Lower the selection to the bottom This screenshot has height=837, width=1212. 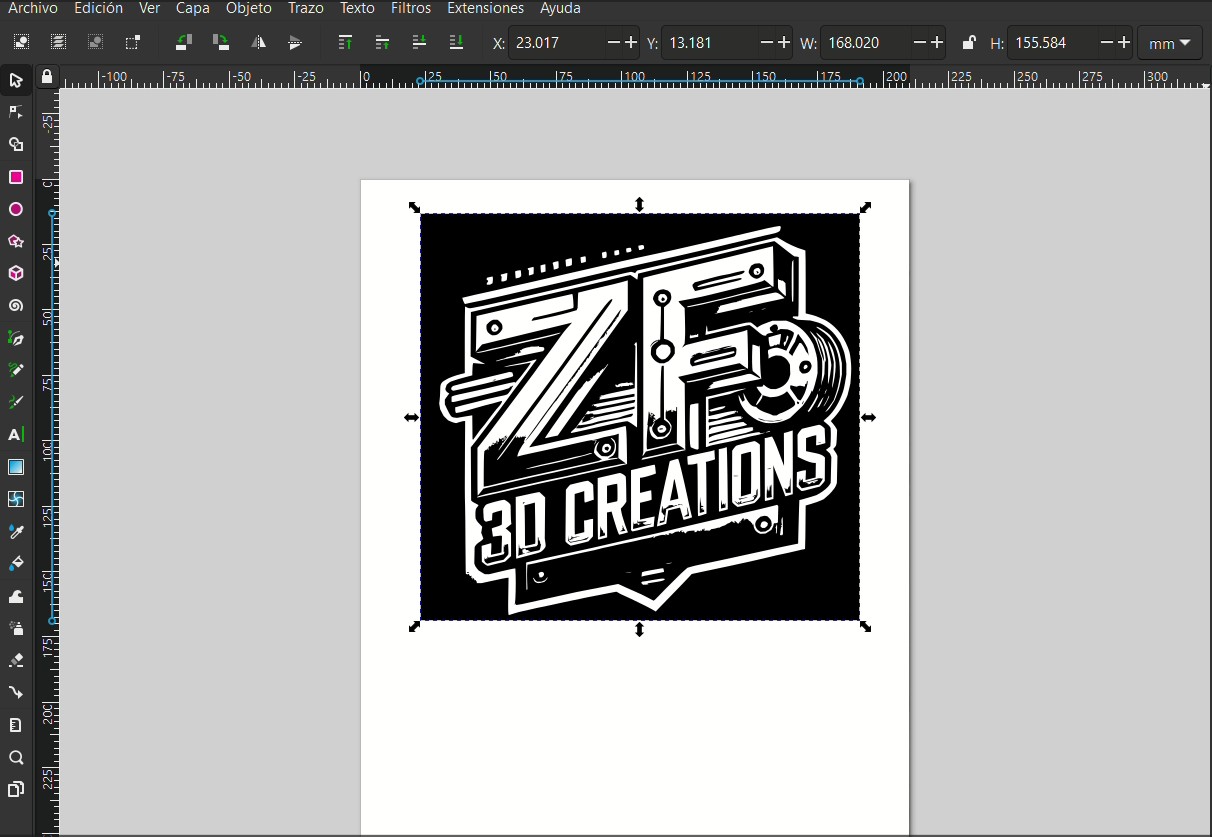point(457,42)
